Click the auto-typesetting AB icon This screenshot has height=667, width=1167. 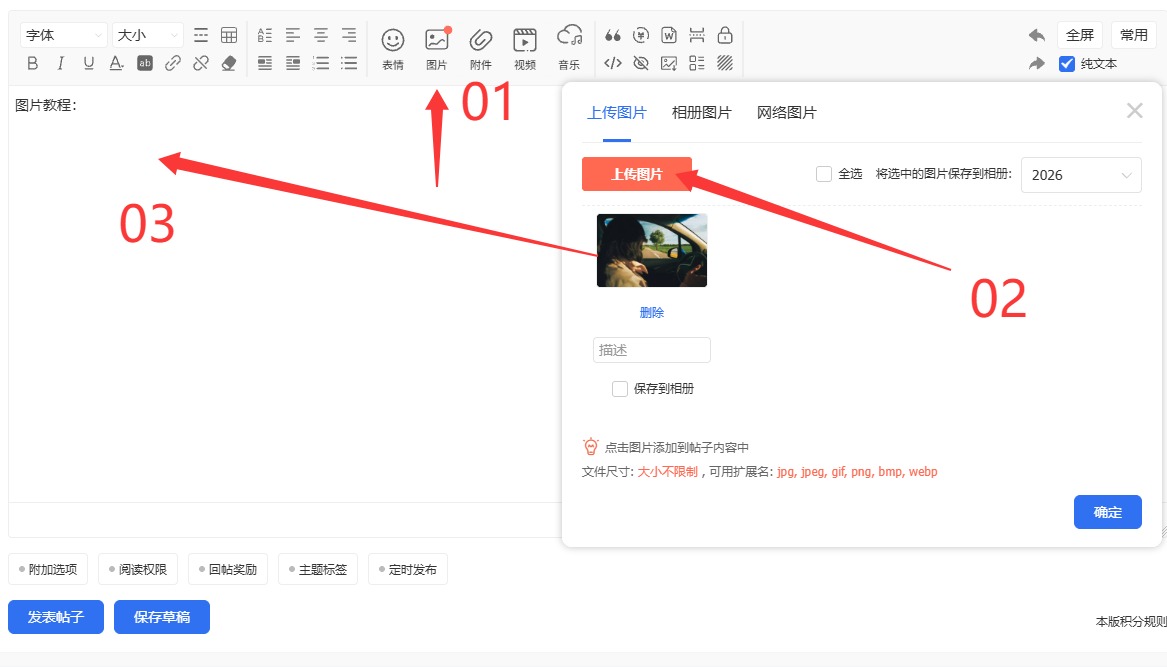coord(264,35)
